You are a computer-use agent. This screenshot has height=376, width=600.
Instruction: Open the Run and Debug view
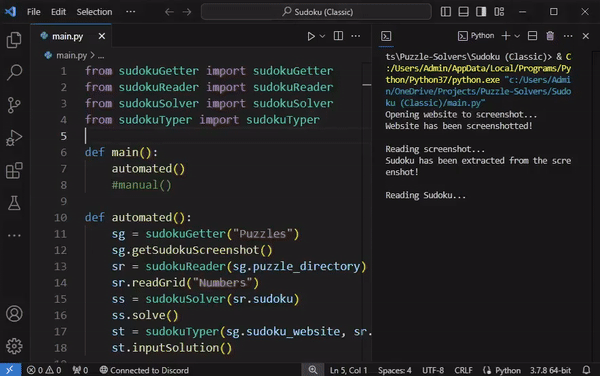pos(14,138)
